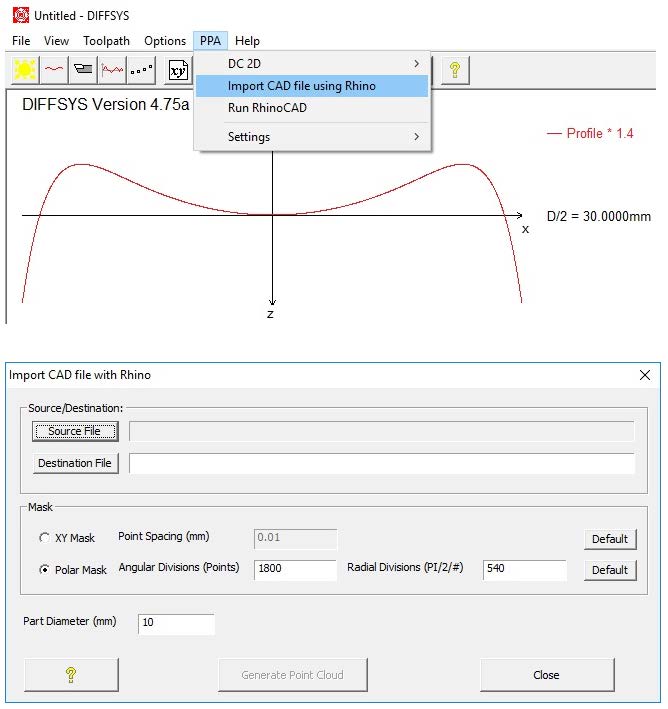Open the Help menu
Viewport: 668px width, 709px height.
[x=247, y=41]
